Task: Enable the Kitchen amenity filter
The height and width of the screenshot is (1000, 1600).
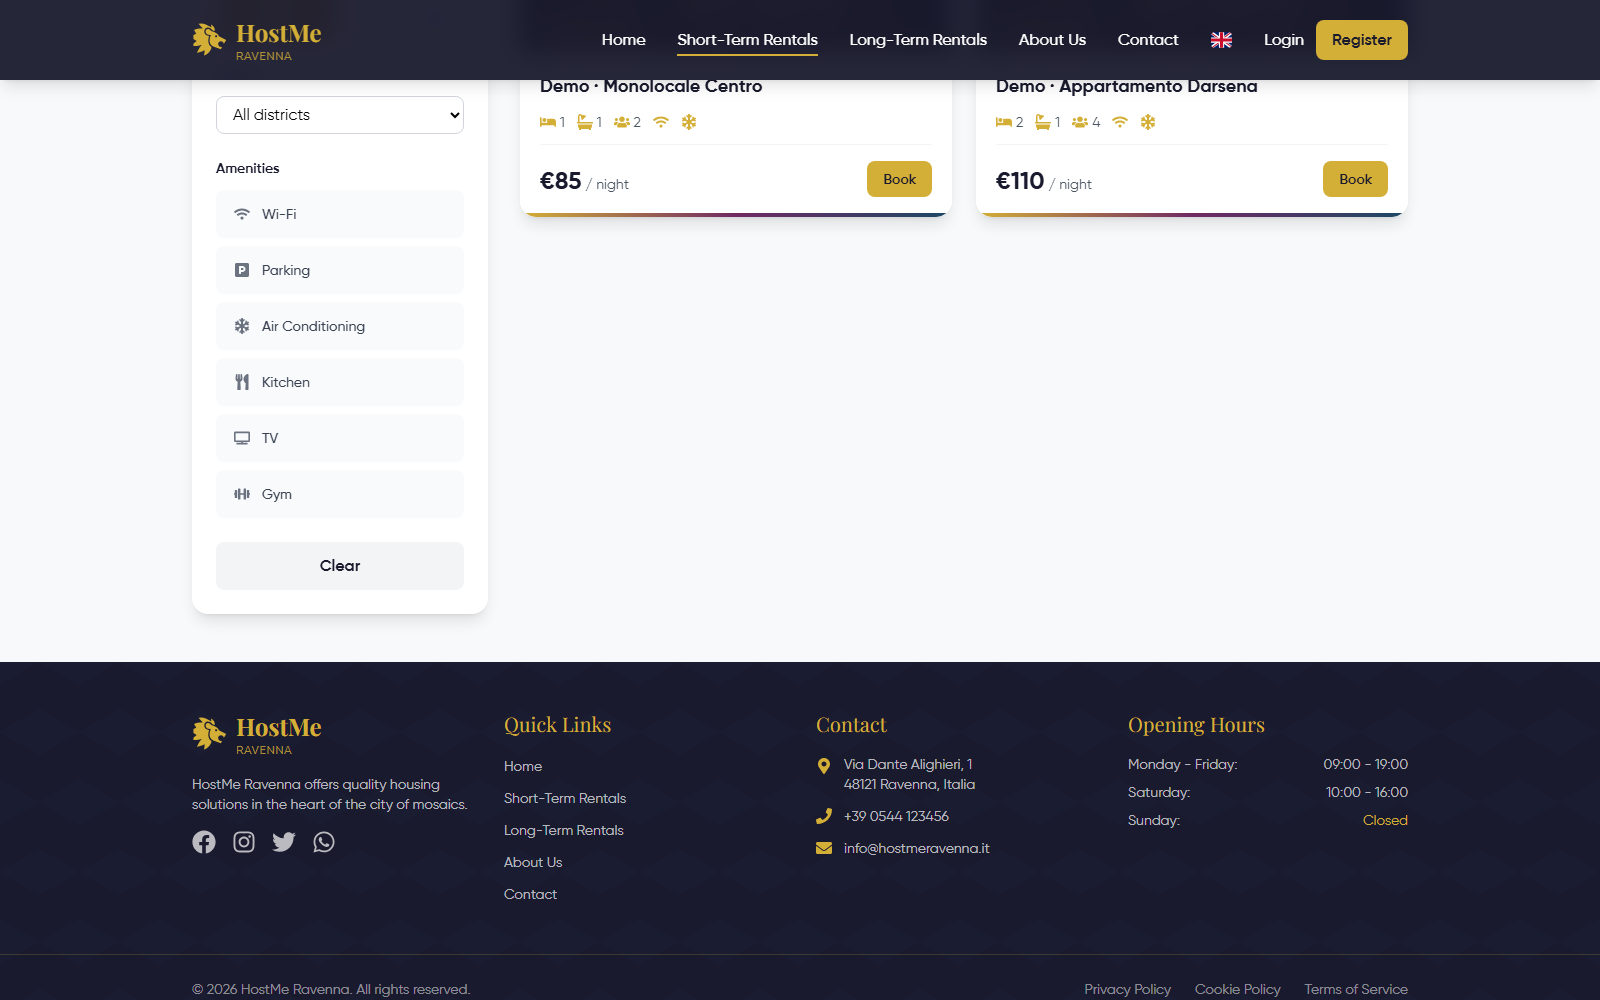Action: pos(340,382)
